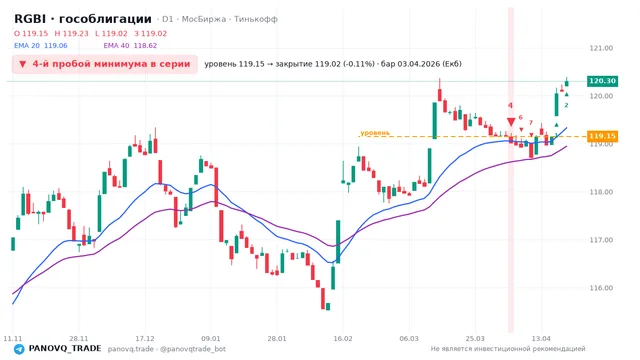Click the small red triangle marker labeled 7
Screen dimensions: 640x360
click(x=531, y=135)
